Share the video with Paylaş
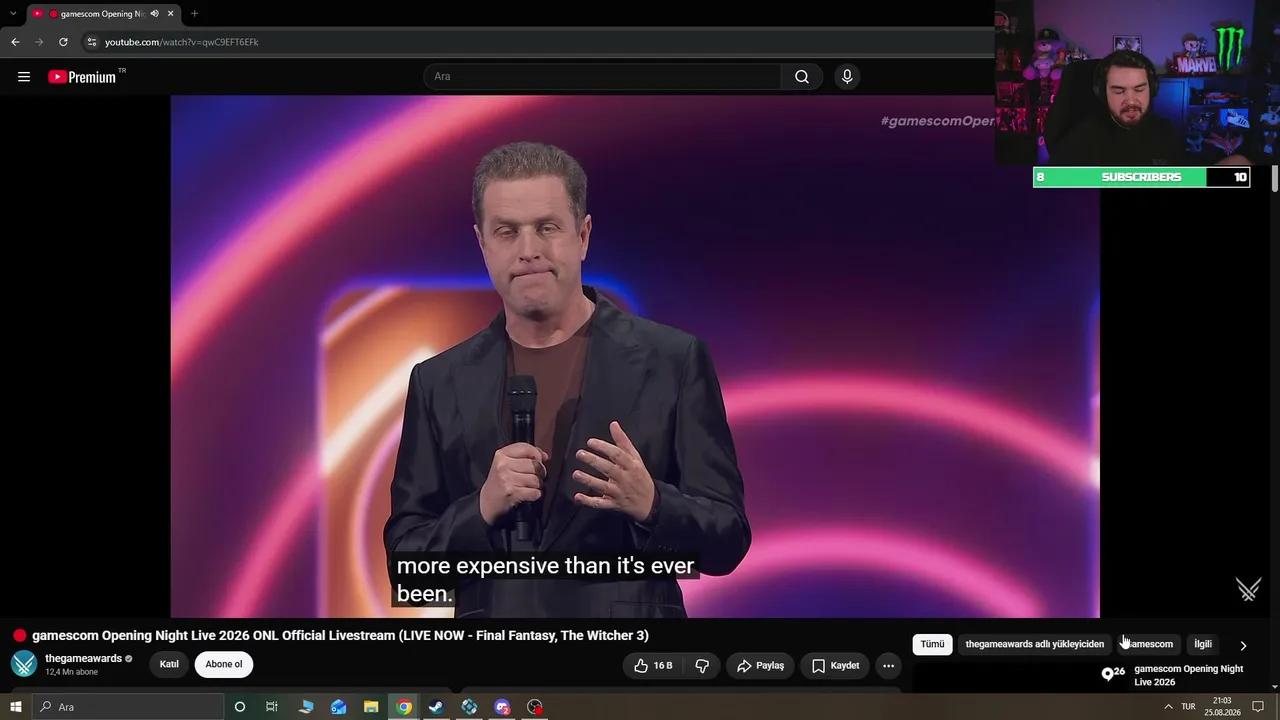This screenshot has height=720, width=1280. point(761,665)
